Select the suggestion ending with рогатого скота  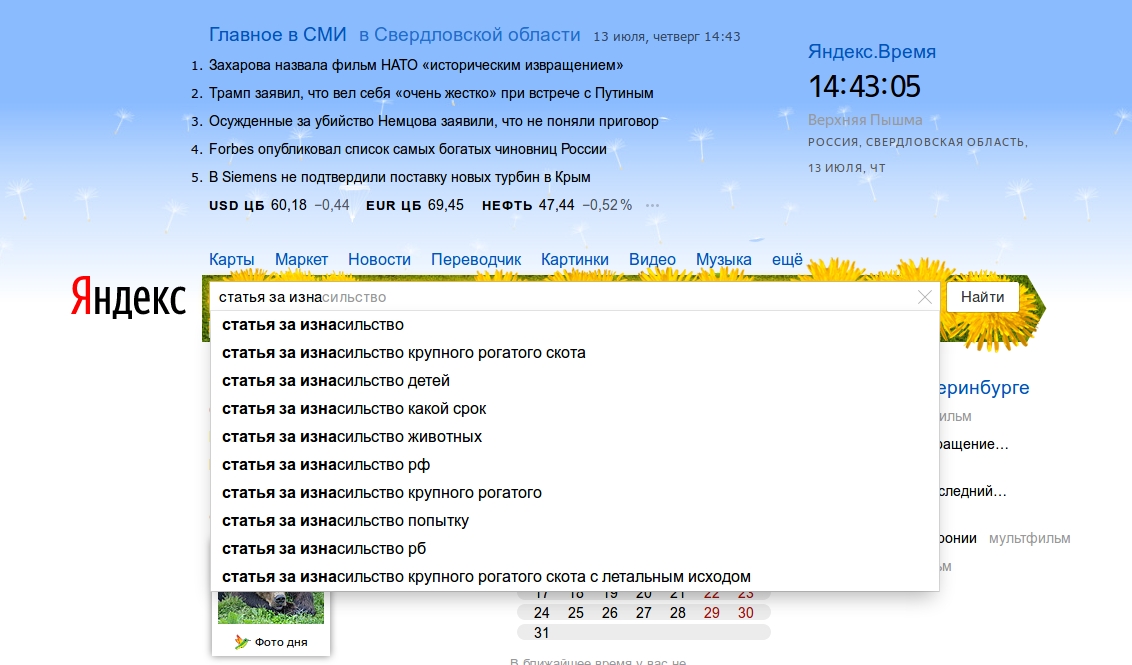click(575, 353)
